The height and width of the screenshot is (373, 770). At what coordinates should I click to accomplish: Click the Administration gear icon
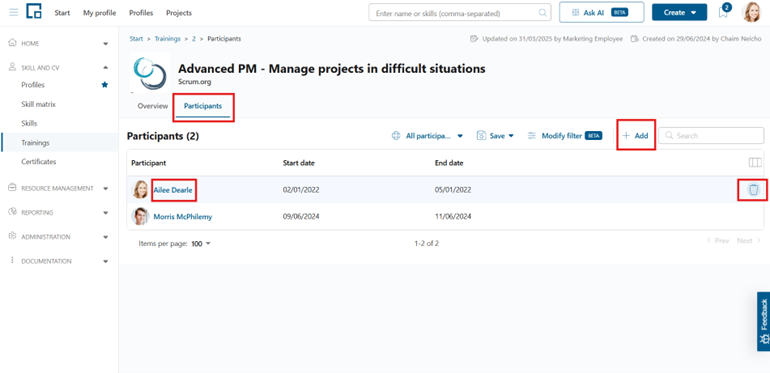[13, 236]
